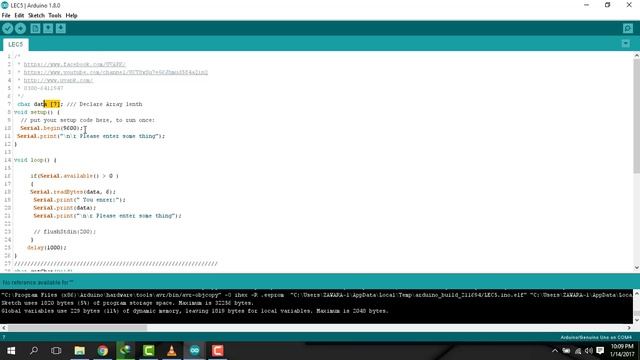The image size is (640, 360).
Task: Click the delay(1000) line
Action: (x=47, y=248)
